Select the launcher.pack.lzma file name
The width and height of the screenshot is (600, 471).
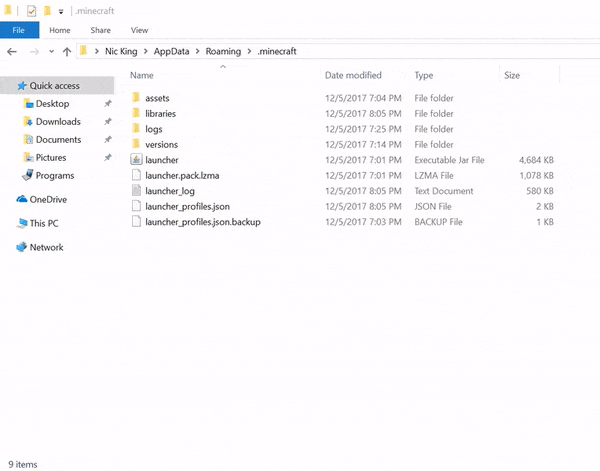tap(182, 176)
